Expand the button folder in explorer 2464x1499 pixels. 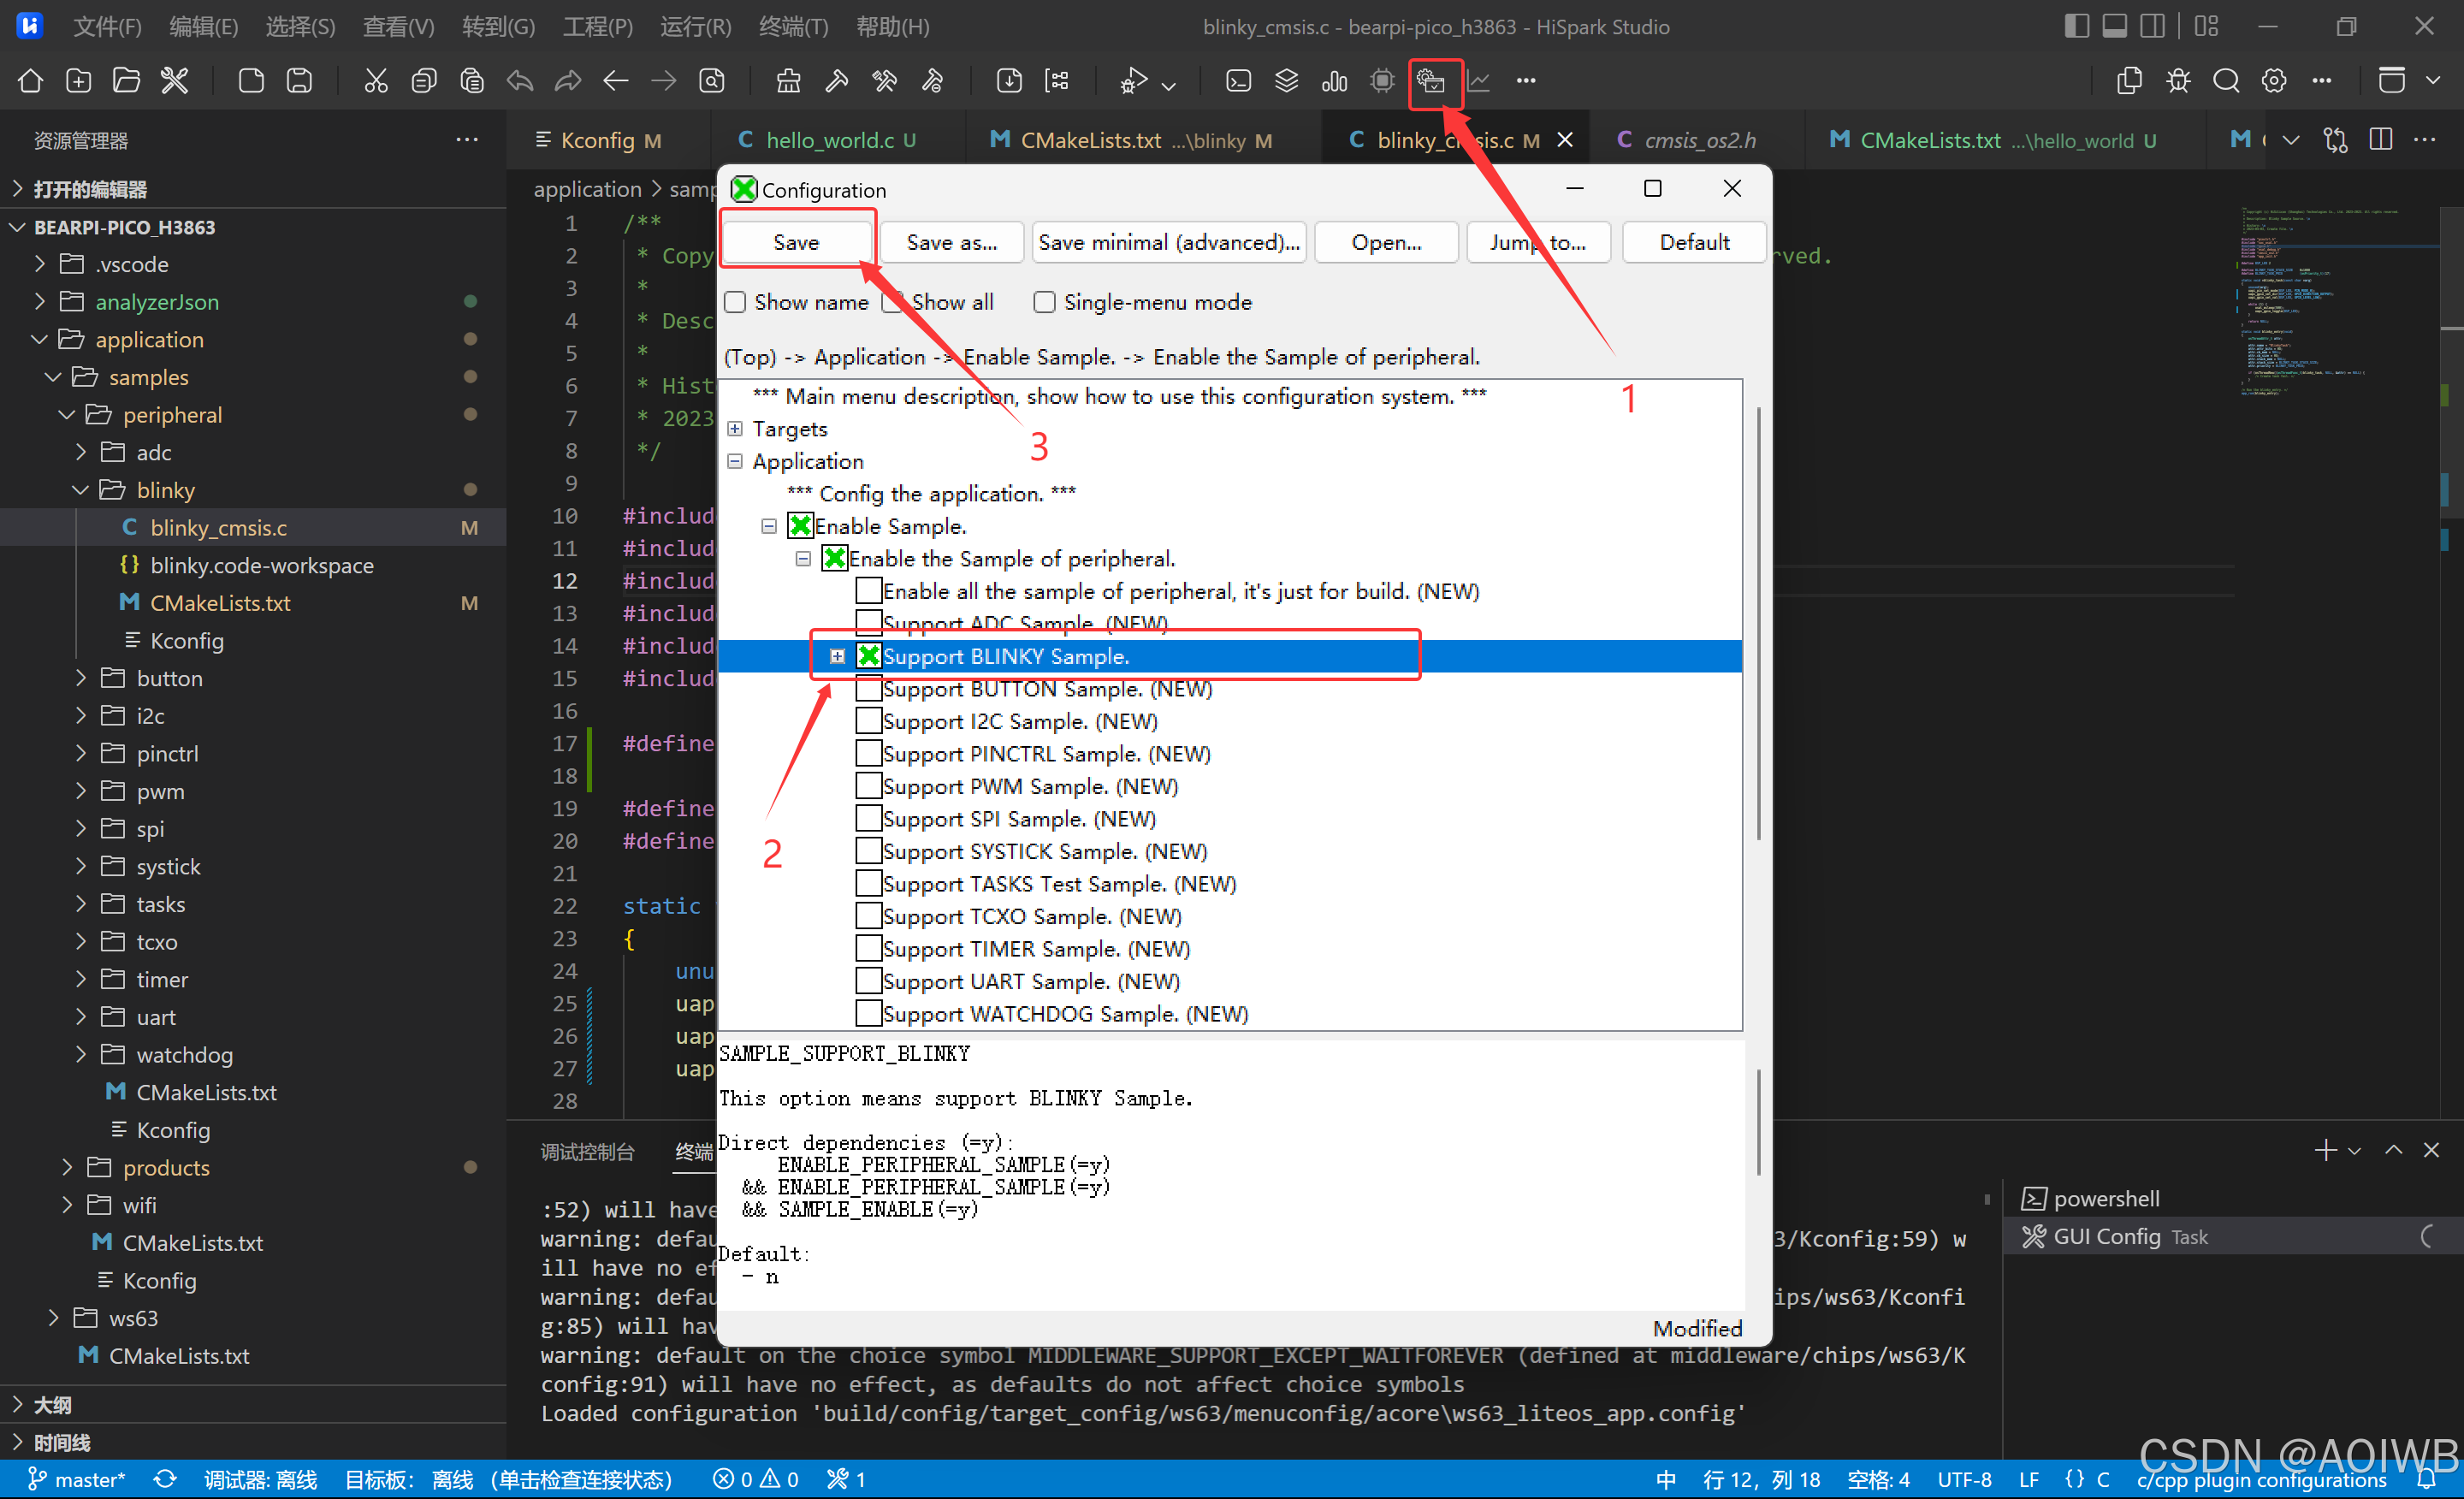(x=169, y=678)
